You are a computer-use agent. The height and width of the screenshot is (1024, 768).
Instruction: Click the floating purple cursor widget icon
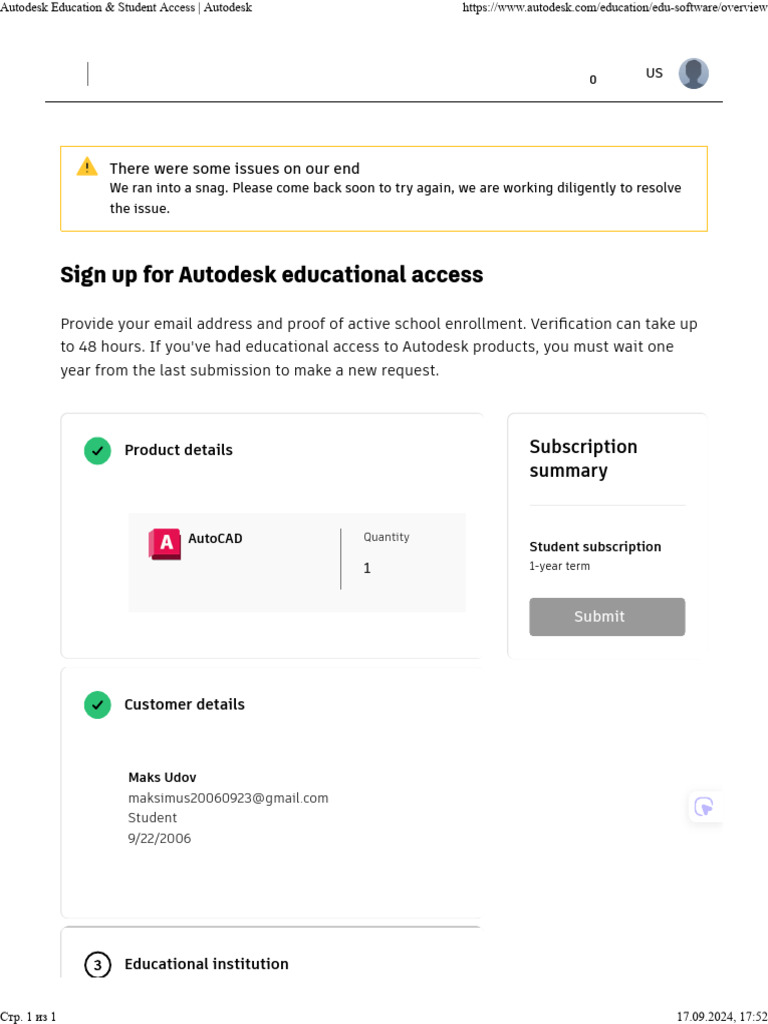[704, 807]
